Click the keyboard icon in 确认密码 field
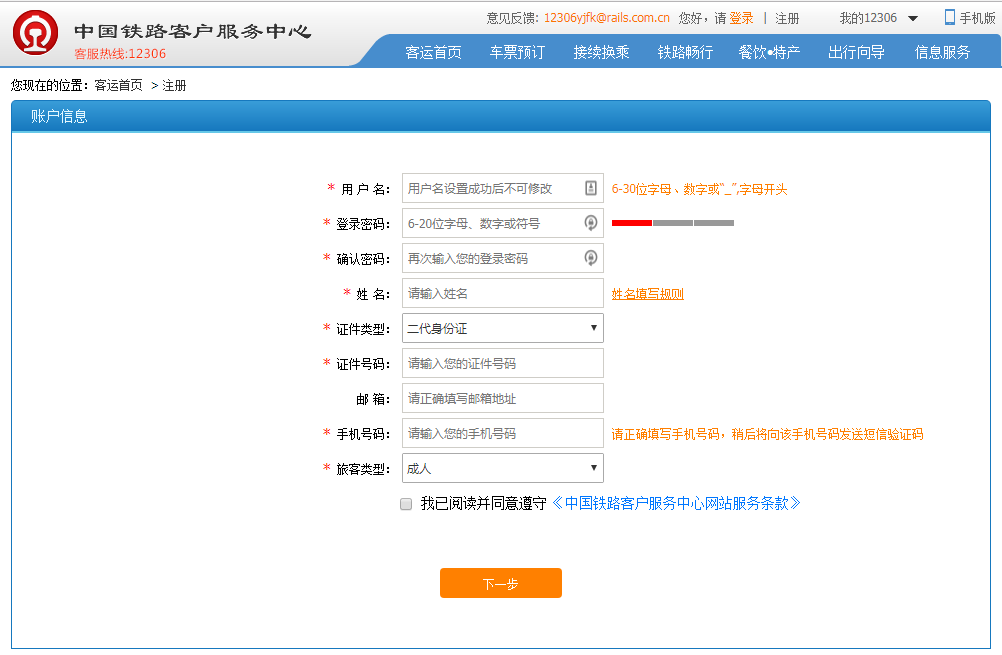Image resolution: width=1002 pixels, height=655 pixels. 590,258
